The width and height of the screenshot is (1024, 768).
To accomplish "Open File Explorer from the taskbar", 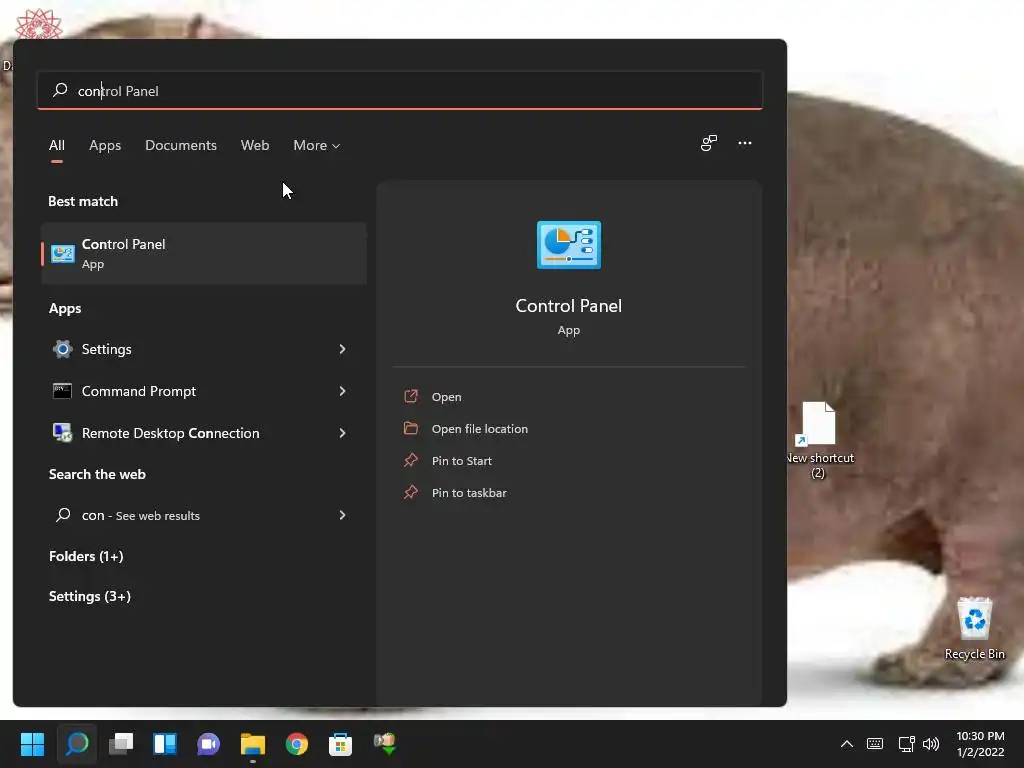I will [x=253, y=744].
